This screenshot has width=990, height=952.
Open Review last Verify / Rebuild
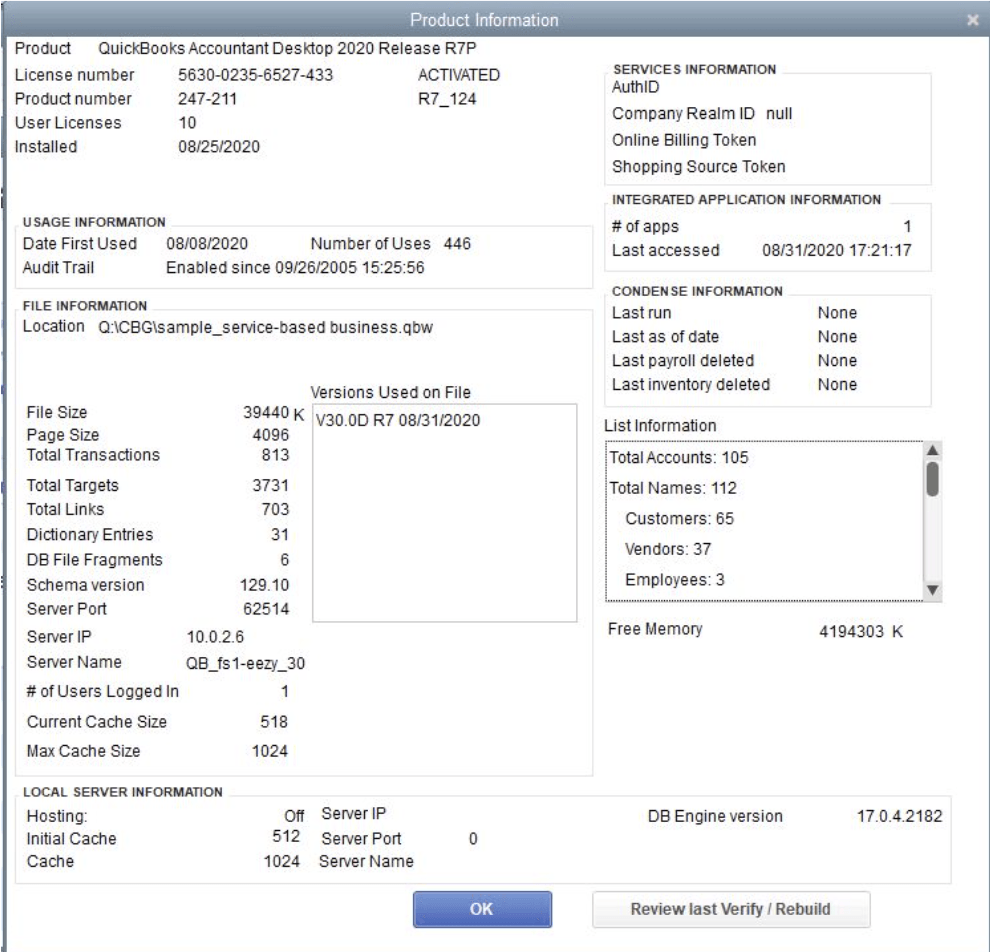coord(731,909)
